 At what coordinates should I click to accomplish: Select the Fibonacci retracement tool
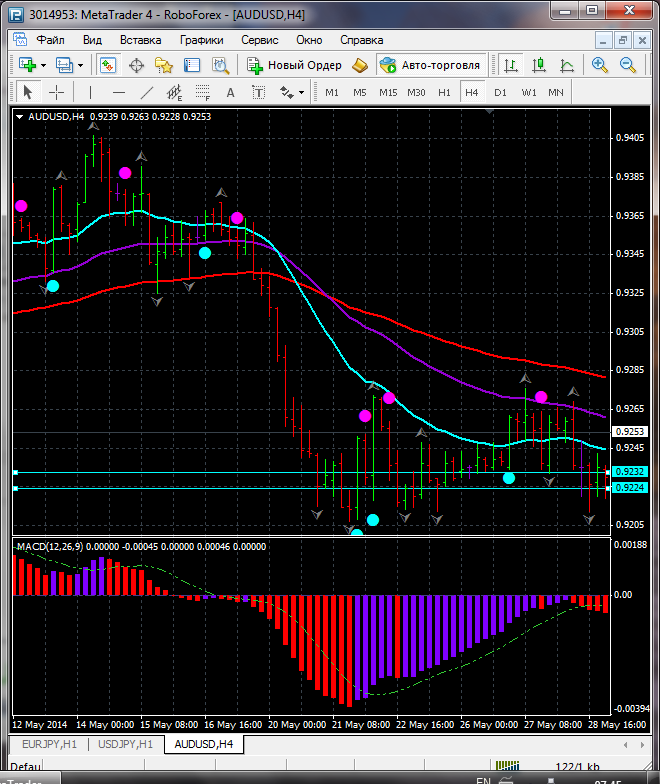202,92
